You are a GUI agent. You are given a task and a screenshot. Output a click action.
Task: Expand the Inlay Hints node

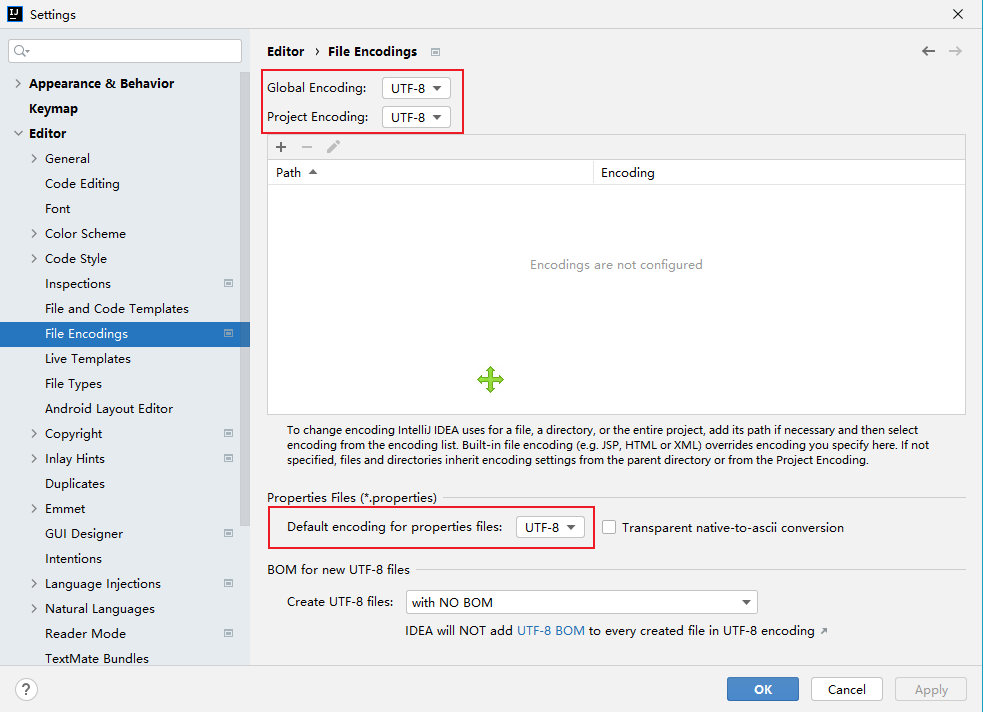tap(34, 458)
